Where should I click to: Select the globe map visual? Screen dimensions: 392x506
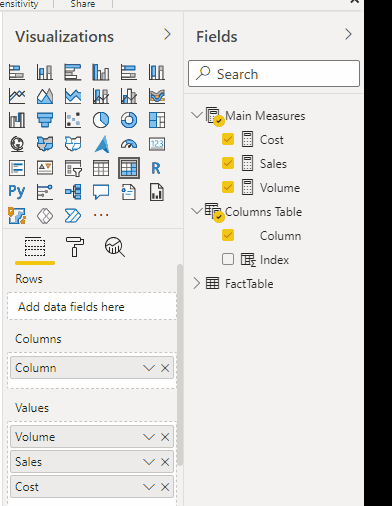coord(17,144)
